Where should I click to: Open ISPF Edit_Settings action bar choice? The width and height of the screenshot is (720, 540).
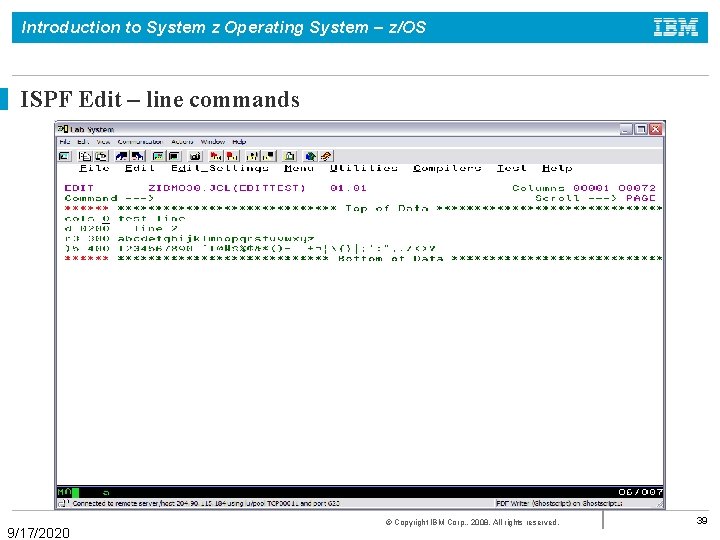tap(220, 168)
